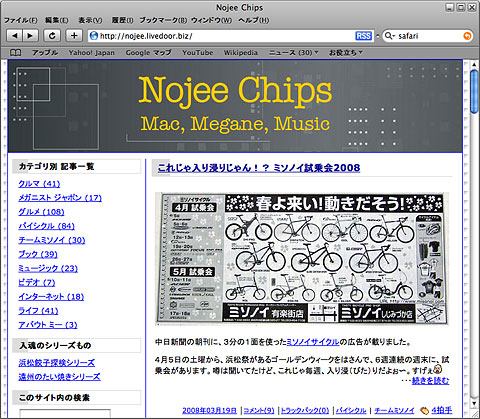Open the 履歴(I) menu
Viewport: 480px width, 419px height.
click(122, 20)
